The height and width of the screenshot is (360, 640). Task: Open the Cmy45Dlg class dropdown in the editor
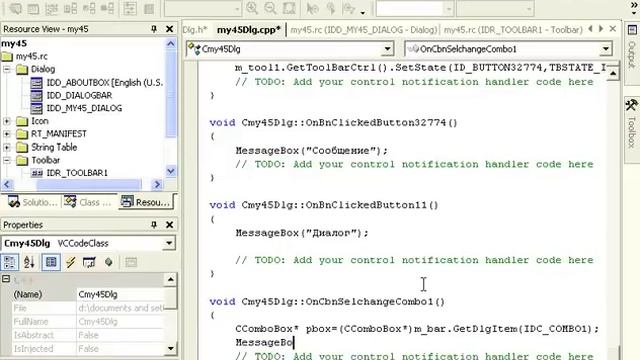[x=387, y=49]
